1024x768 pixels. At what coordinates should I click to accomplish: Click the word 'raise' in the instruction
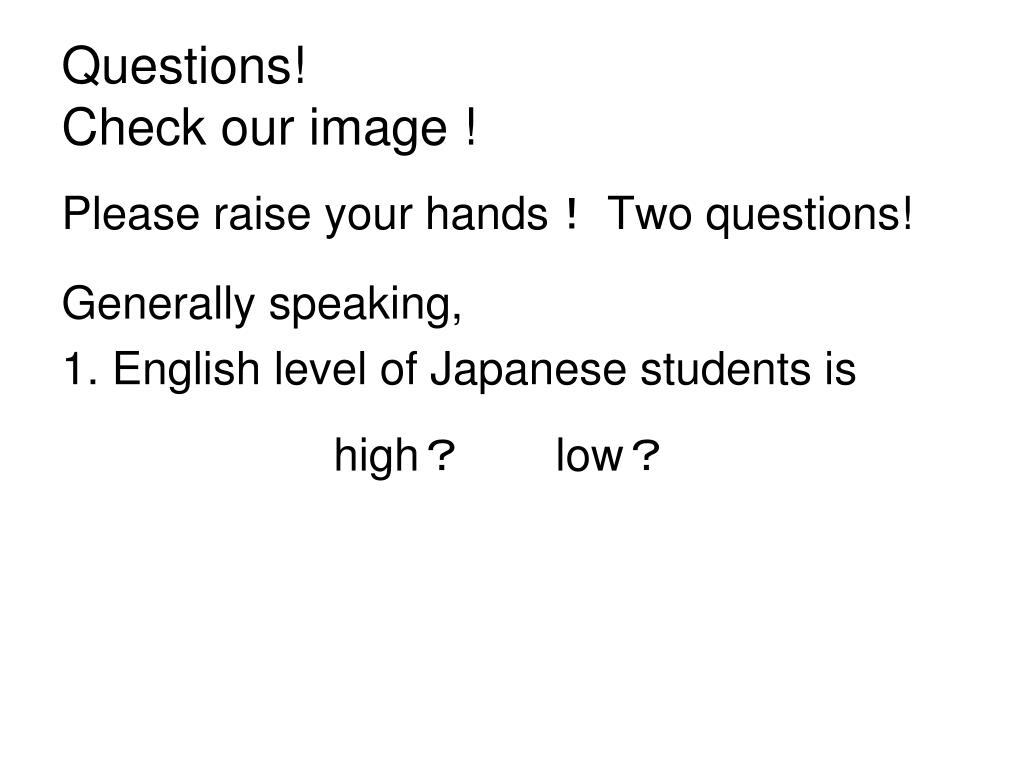point(261,214)
